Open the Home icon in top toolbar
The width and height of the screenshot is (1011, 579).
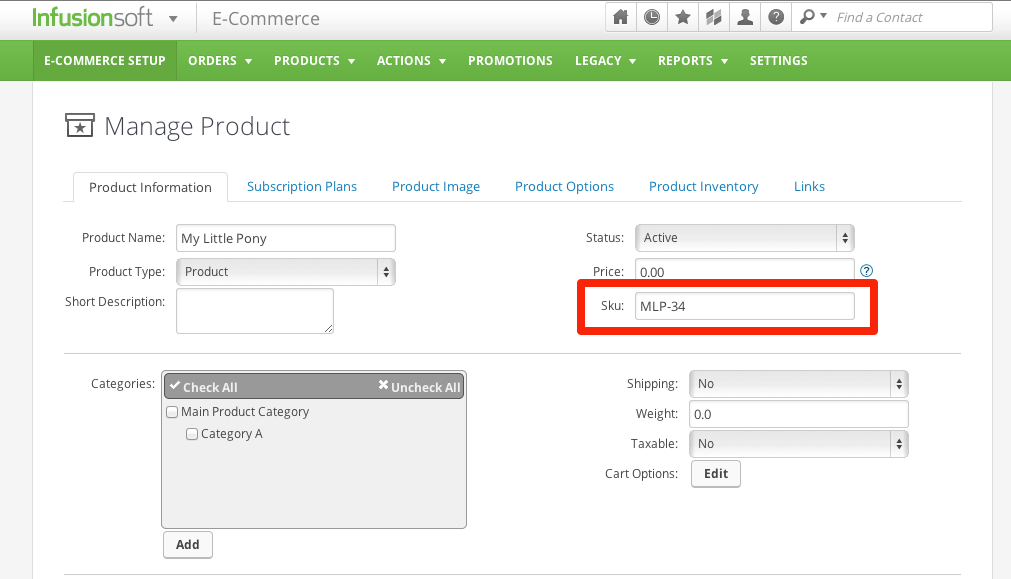pos(620,17)
